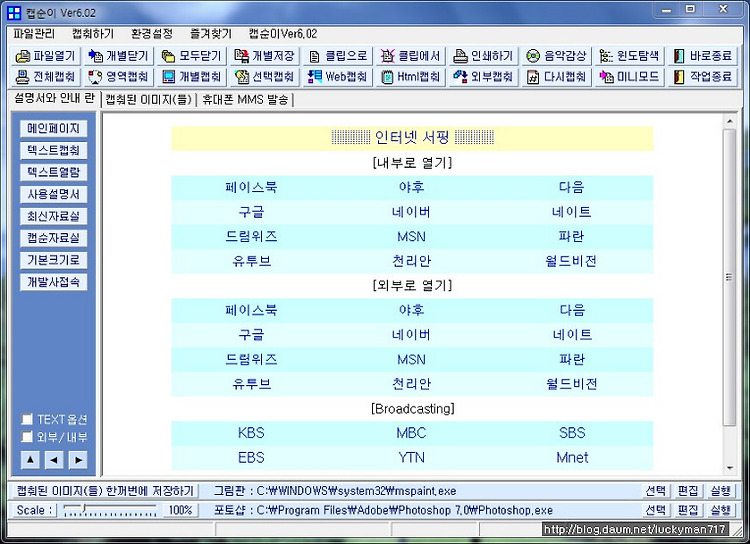
Task: Click the 개발사접속 sidebar button
Action: tap(54, 282)
